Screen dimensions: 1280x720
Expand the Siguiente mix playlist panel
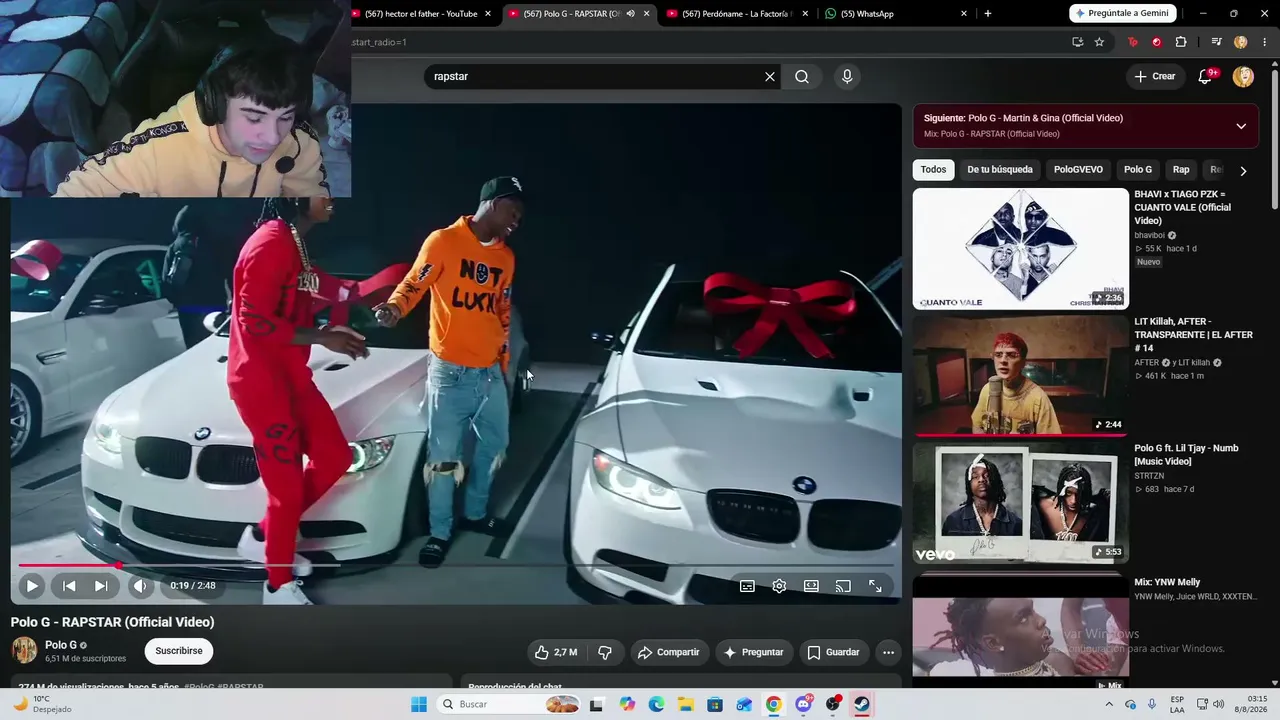pos(1241,126)
